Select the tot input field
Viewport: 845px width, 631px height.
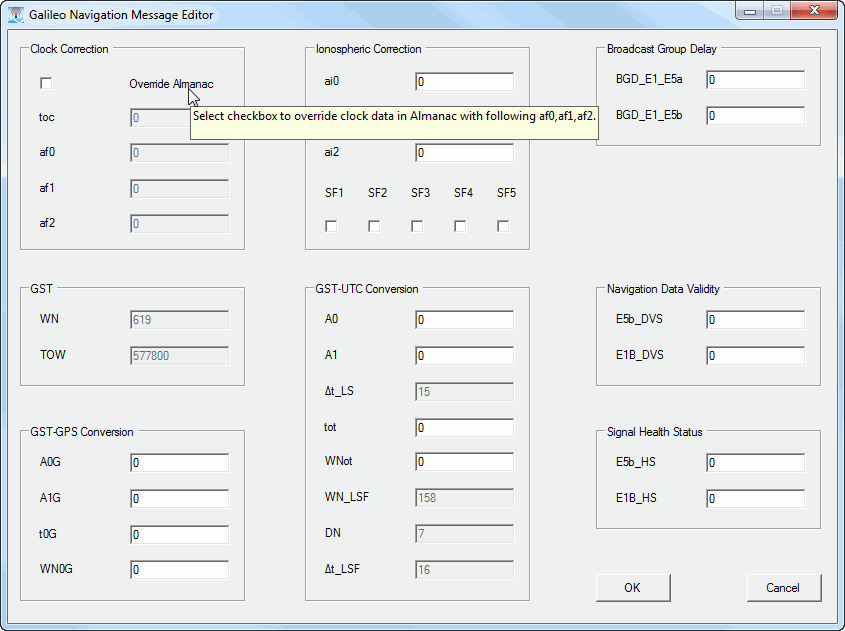[465, 428]
